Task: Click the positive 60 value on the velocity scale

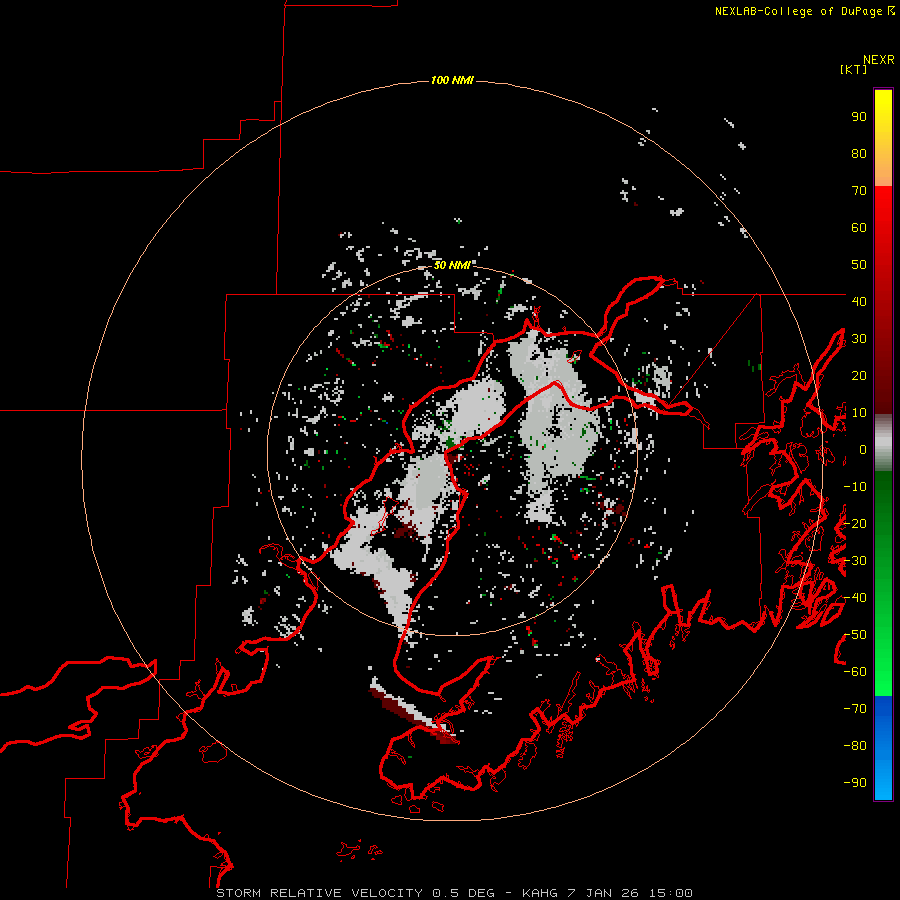Action: point(859,228)
